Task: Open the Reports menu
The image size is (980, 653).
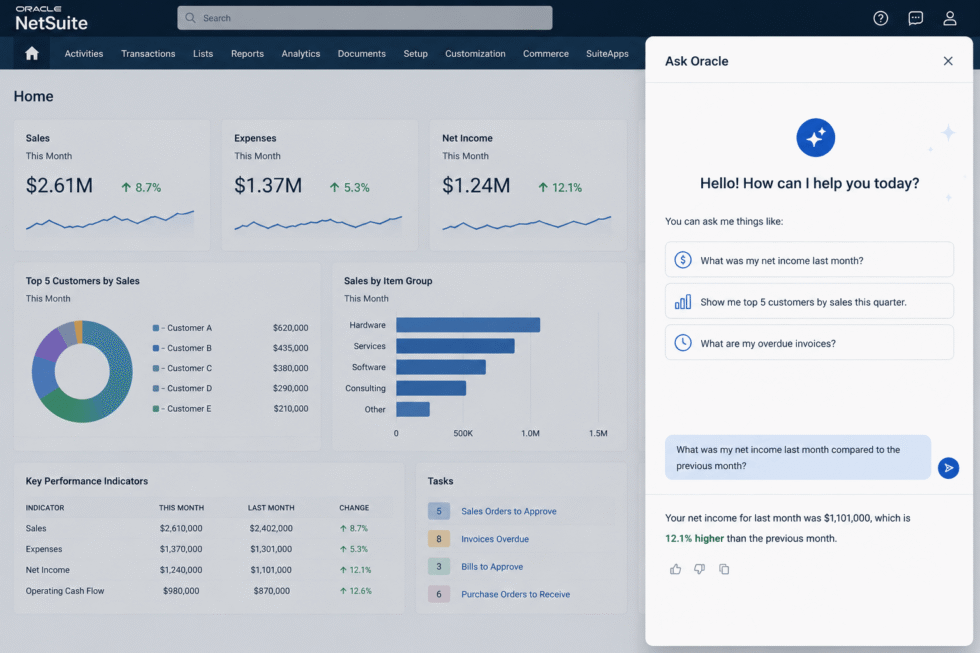Action: (x=248, y=54)
